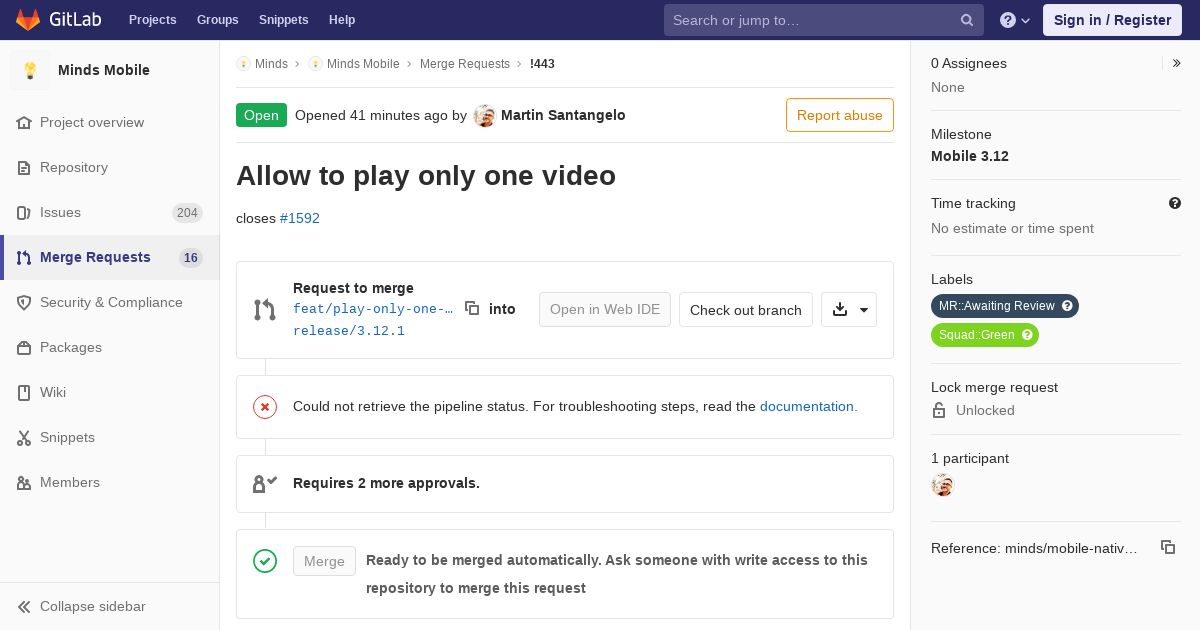1200x630 pixels.
Task: Click the Report abuse button
Action: click(840, 115)
